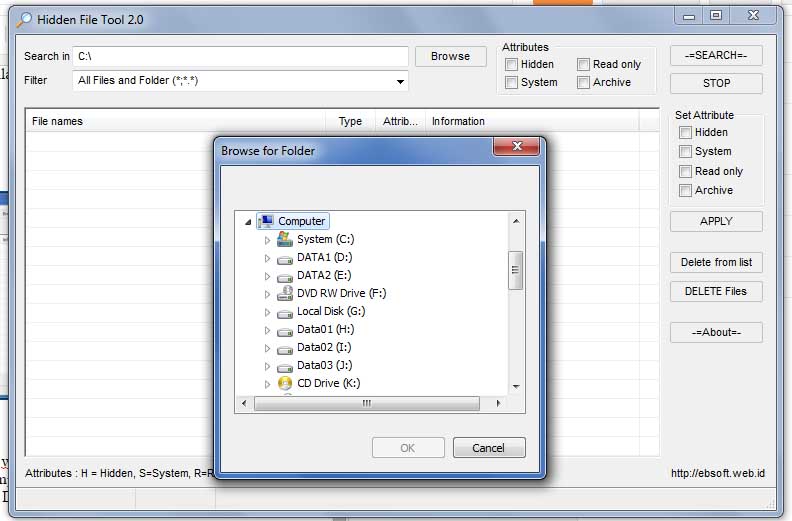Click Delete from list button
The width and height of the screenshot is (792, 521).
[x=716, y=262]
